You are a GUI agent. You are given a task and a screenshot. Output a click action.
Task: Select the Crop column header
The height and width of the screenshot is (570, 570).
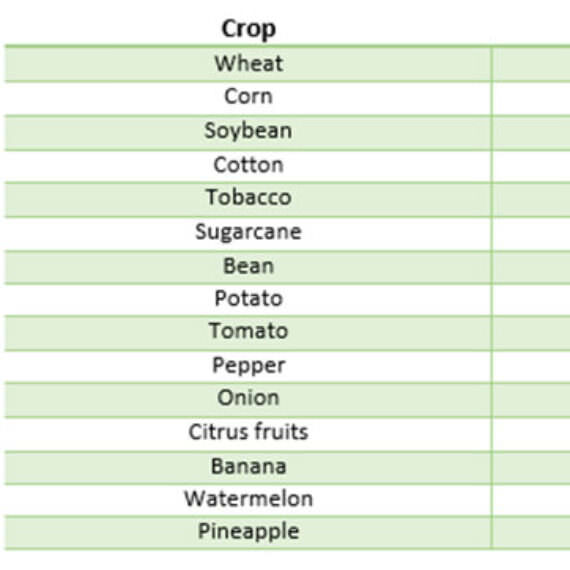pyautogui.click(x=248, y=28)
